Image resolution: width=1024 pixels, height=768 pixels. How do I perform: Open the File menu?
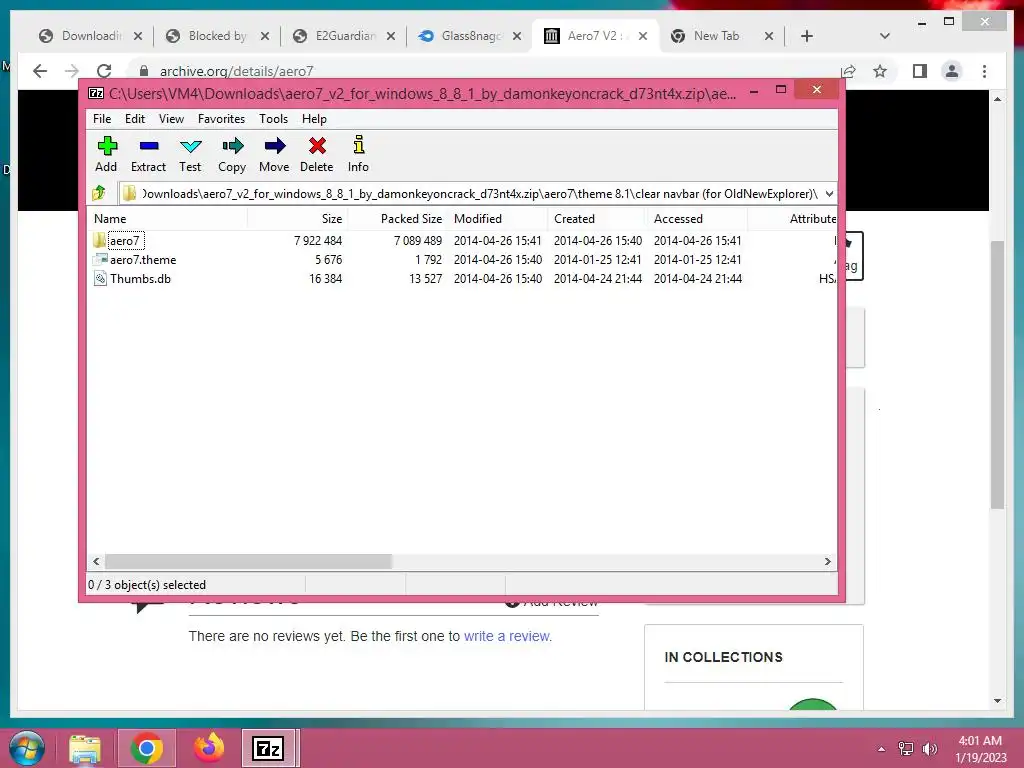tap(102, 119)
